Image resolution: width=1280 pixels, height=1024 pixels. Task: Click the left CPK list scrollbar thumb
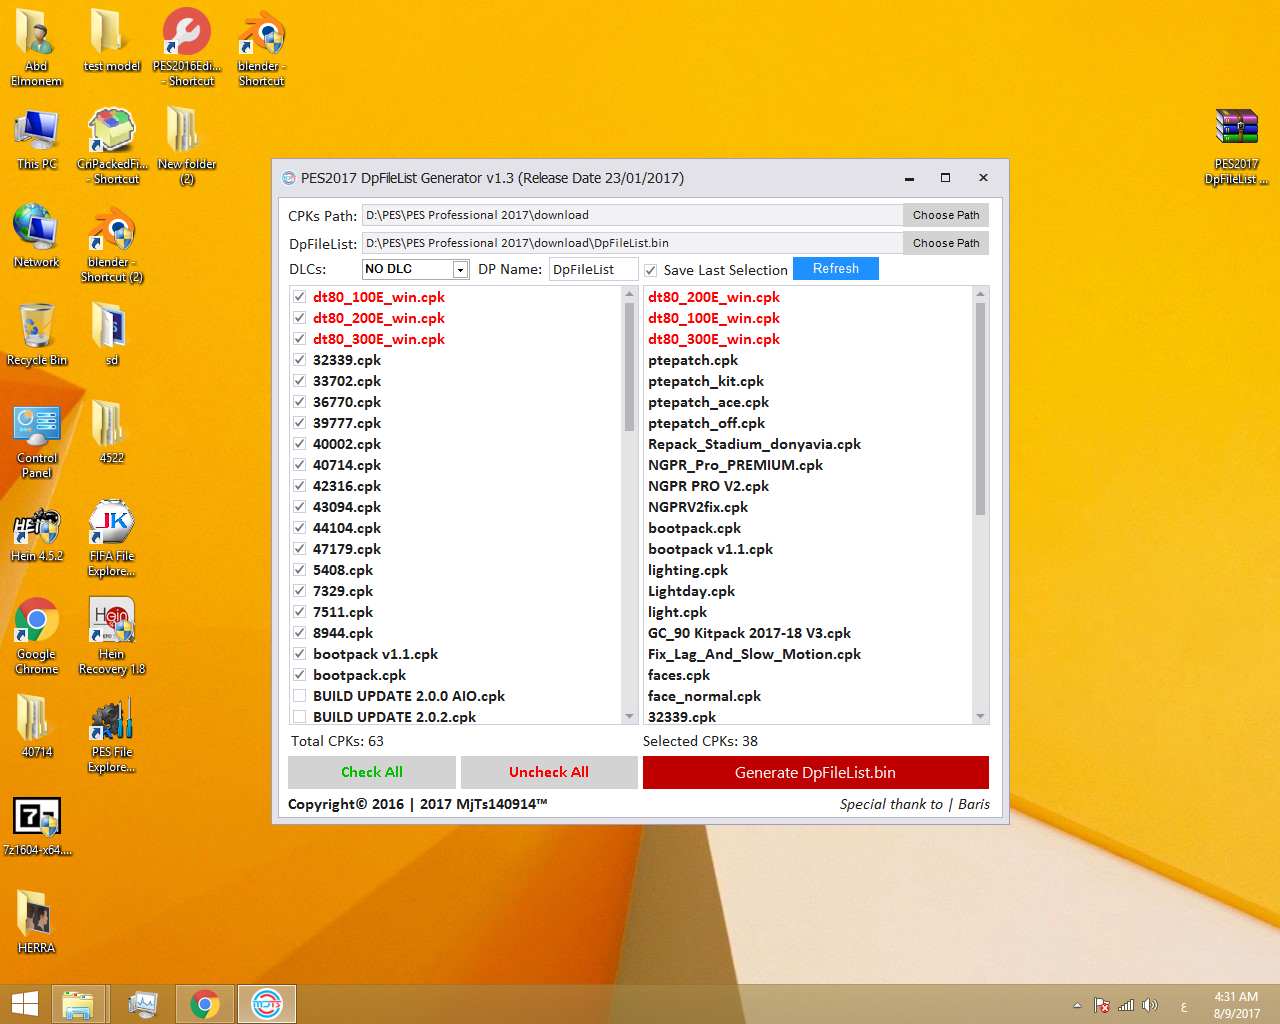[x=630, y=366]
